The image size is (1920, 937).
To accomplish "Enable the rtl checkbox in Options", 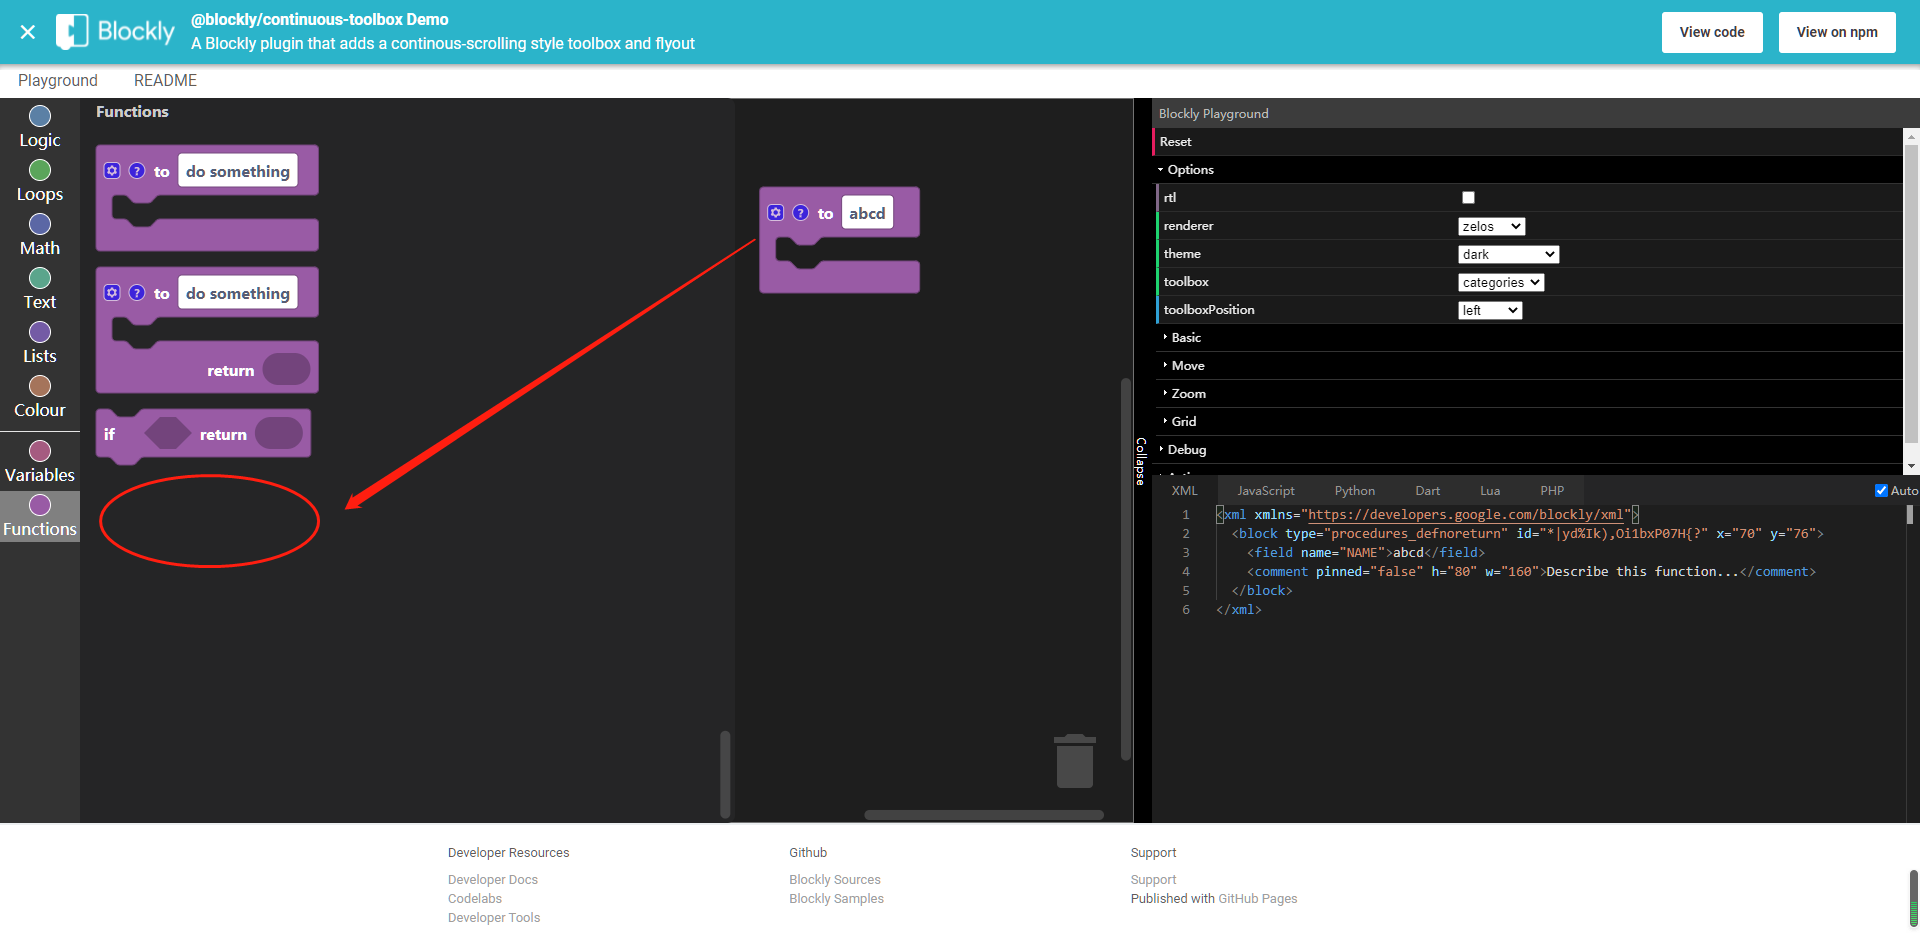I will [x=1468, y=197].
